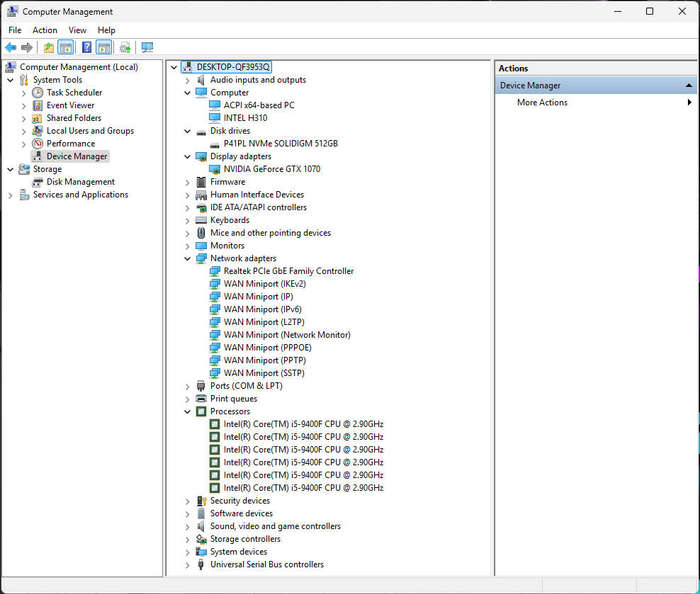Select WAN Miniport (Network Monitor)
The image size is (700, 594).
coord(287,335)
